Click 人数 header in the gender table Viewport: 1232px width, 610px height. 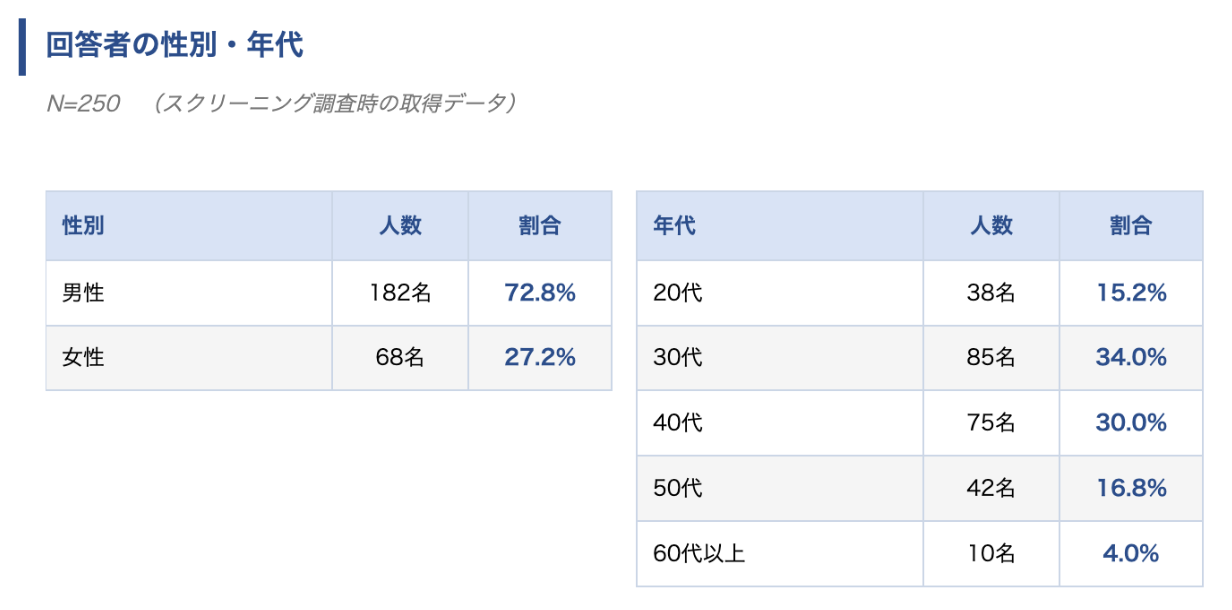(x=400, y=226)
